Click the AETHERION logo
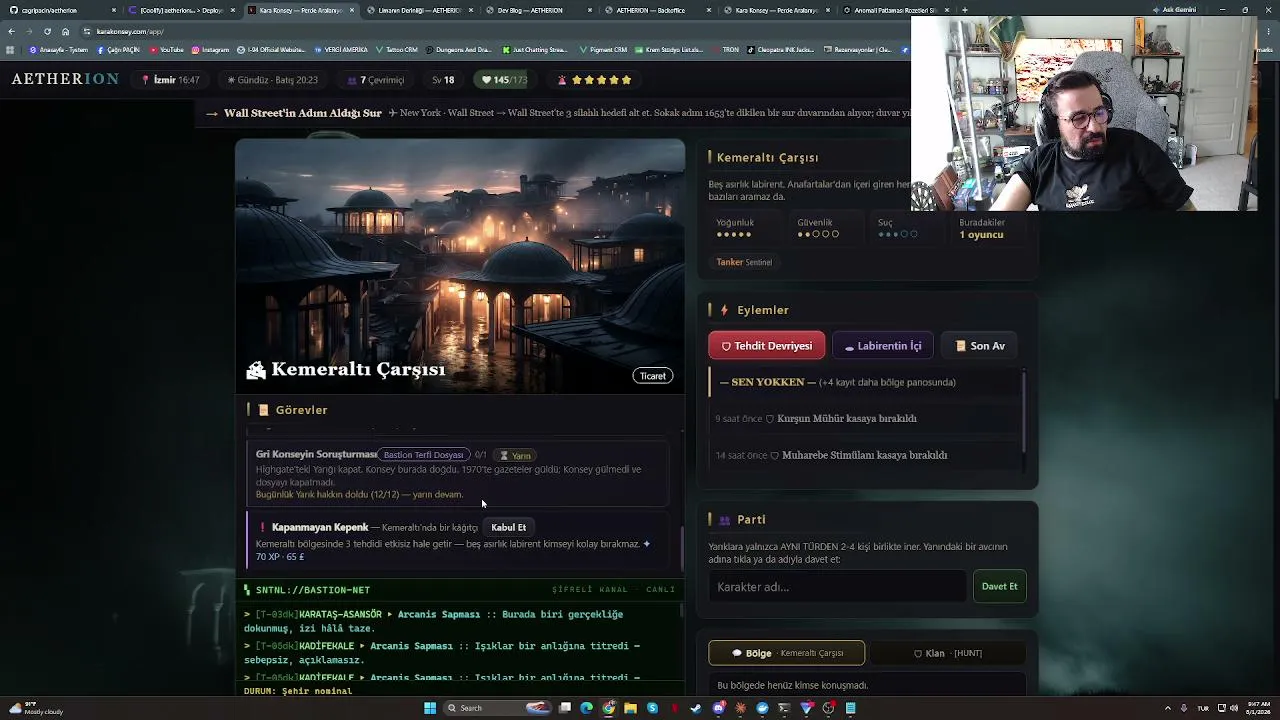This screenshot has width=1280, height=720. pyautogui.click(x=65, y=79)
